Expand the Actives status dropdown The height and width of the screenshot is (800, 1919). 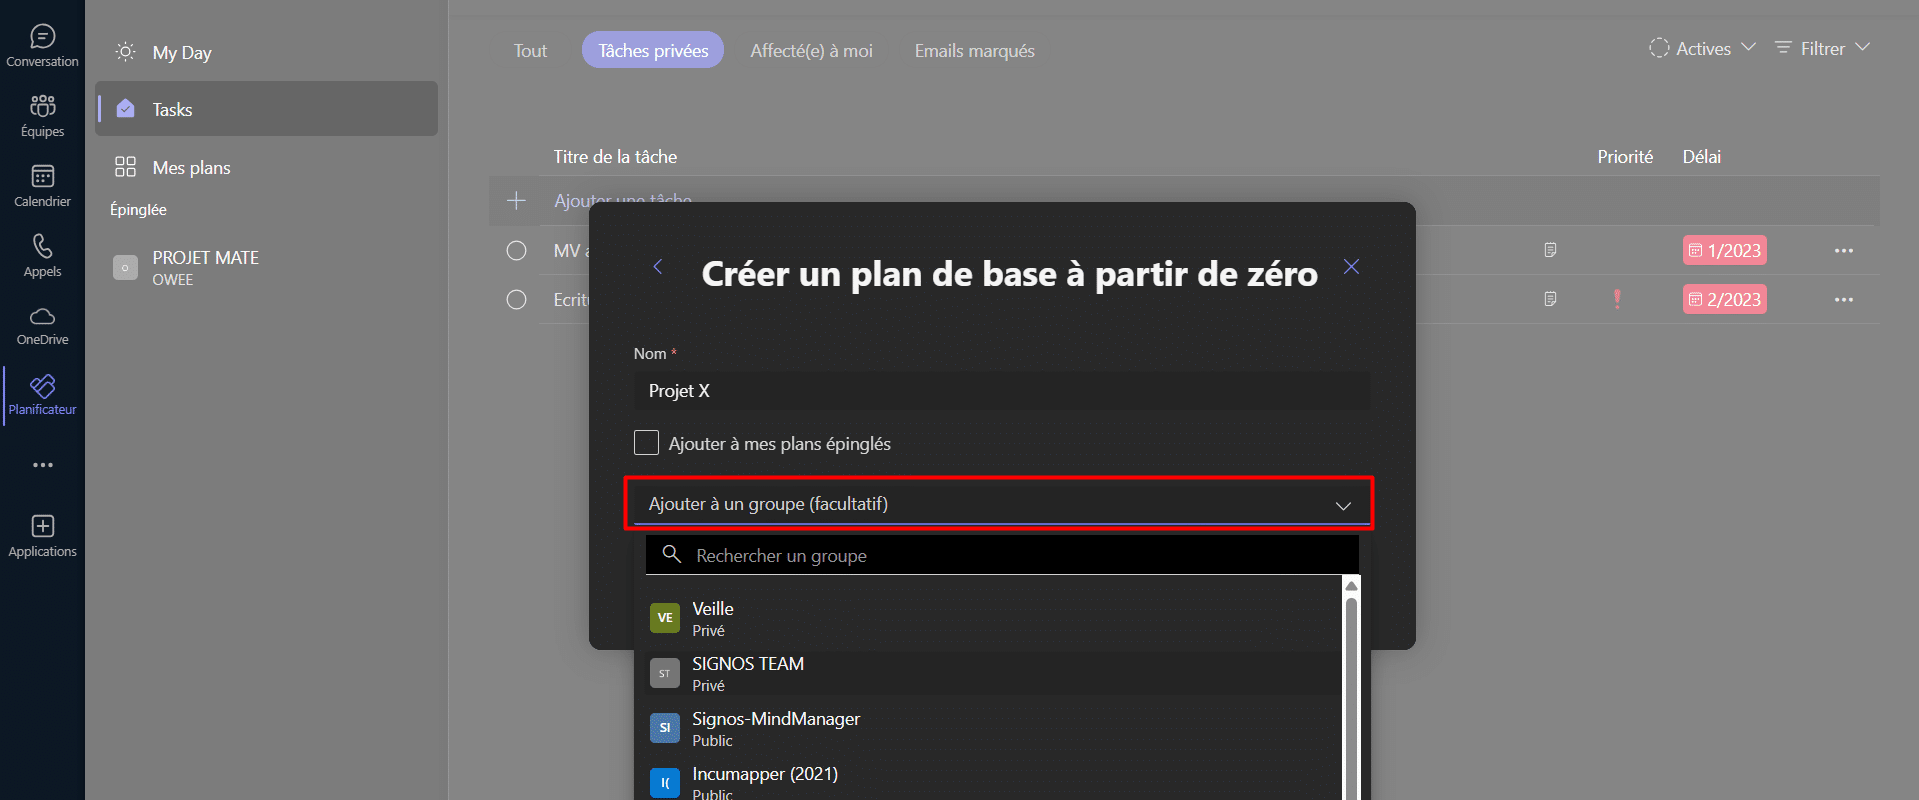(x=1703, y=48)
